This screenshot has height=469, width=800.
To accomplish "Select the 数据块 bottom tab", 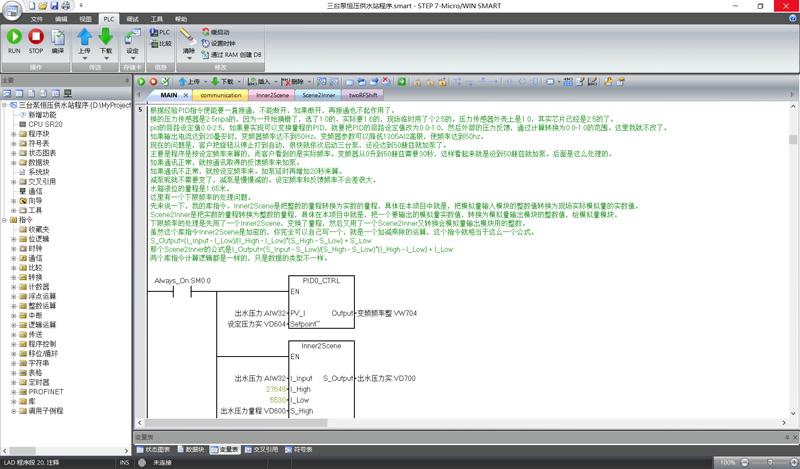I will 191,450.
